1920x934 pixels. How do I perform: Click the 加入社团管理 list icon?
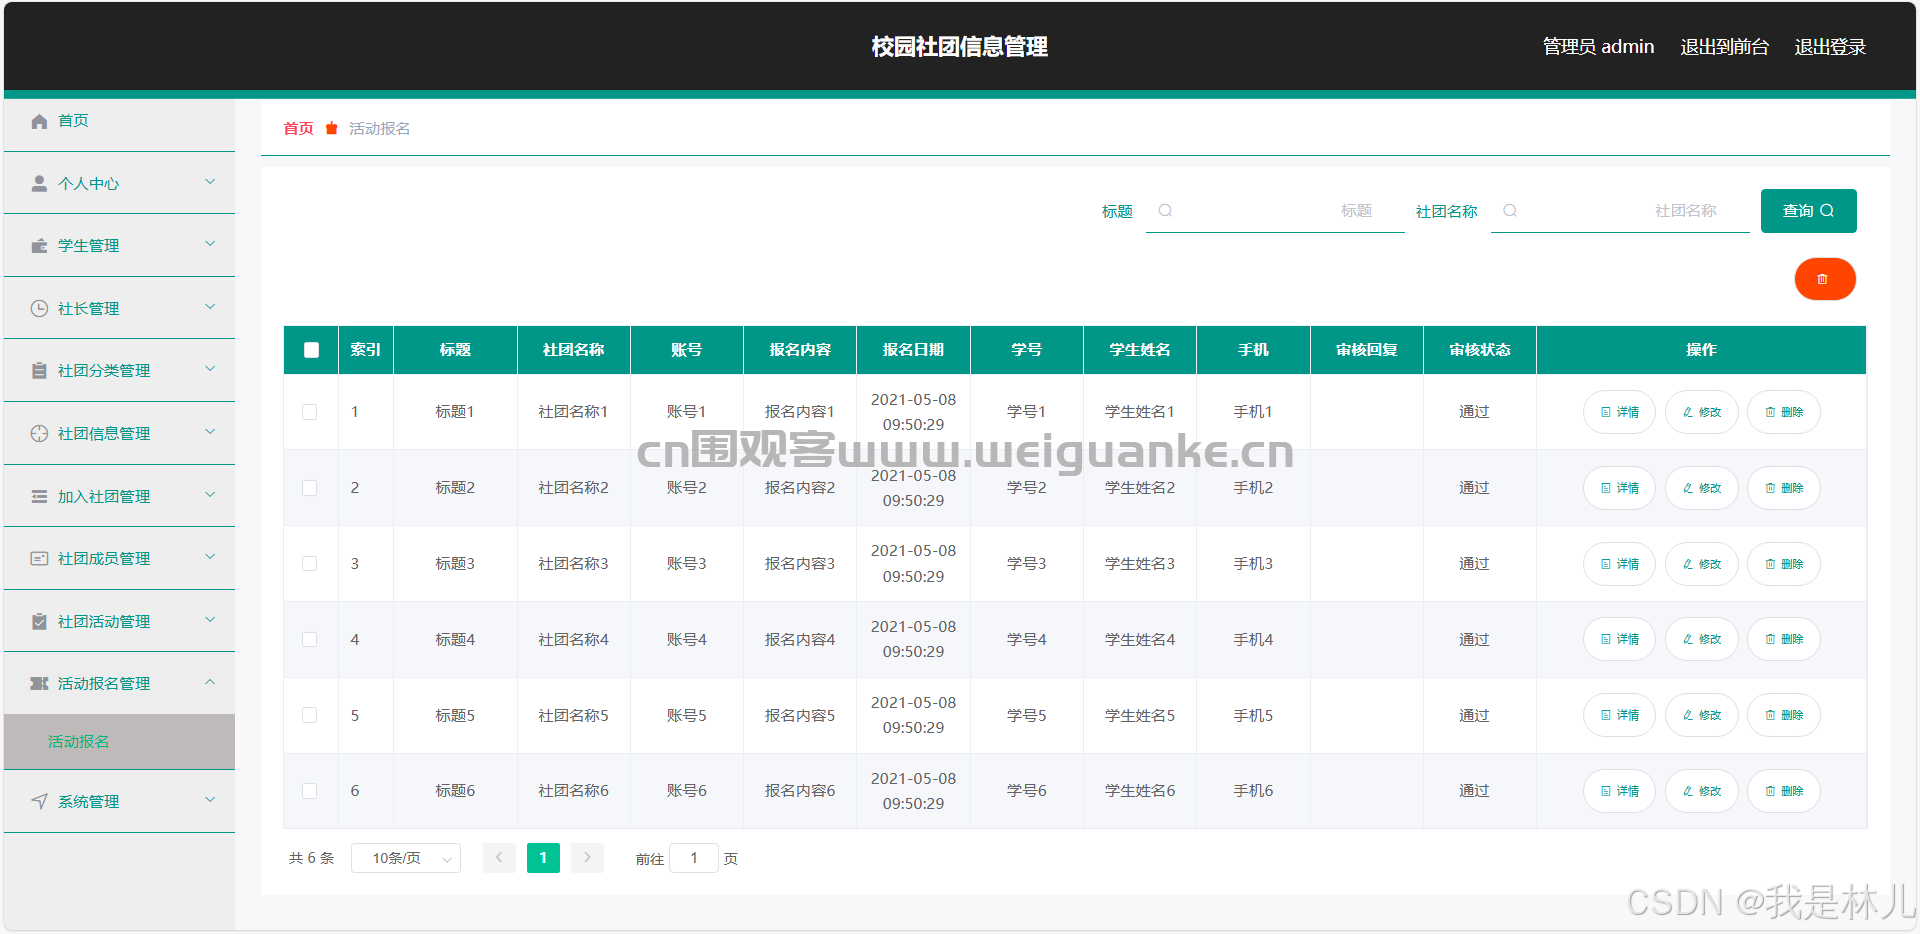(39, 496)
